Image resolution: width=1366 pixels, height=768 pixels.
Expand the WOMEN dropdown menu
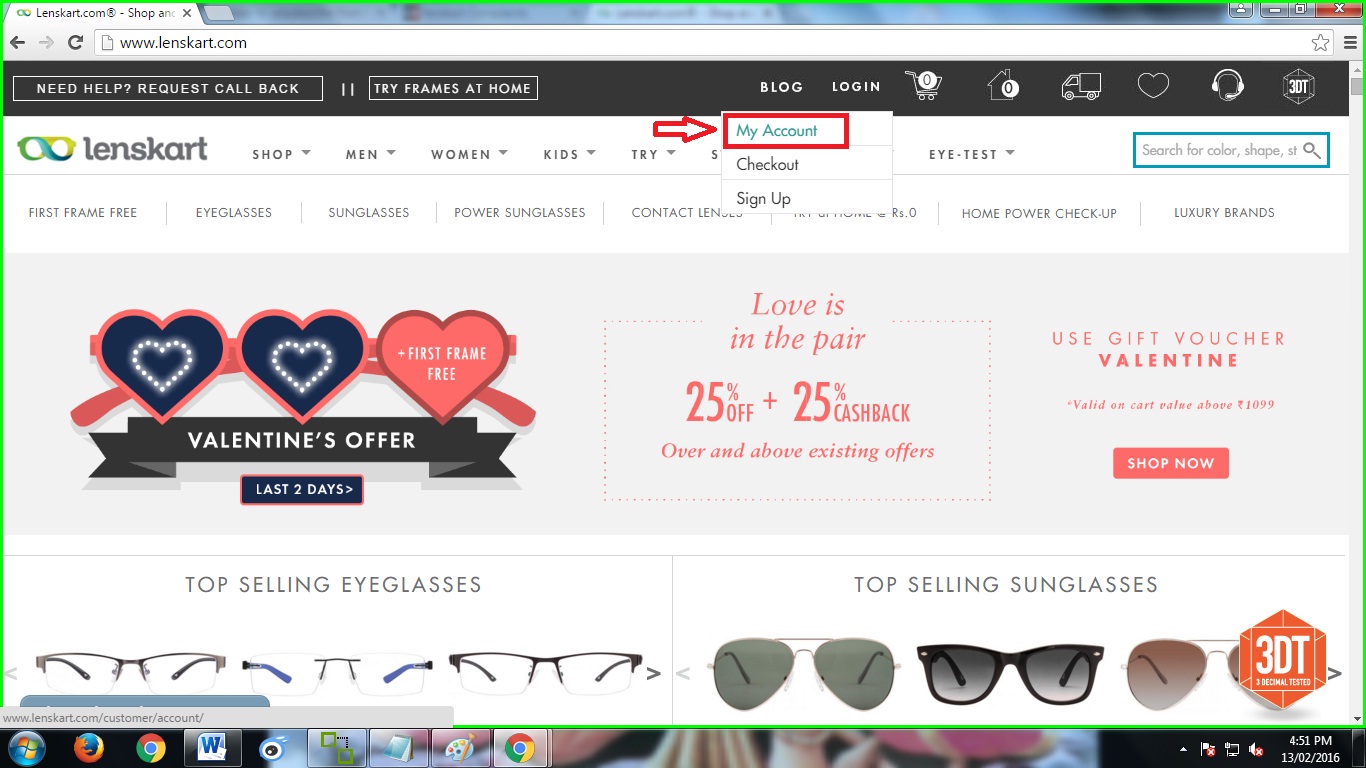469,154
